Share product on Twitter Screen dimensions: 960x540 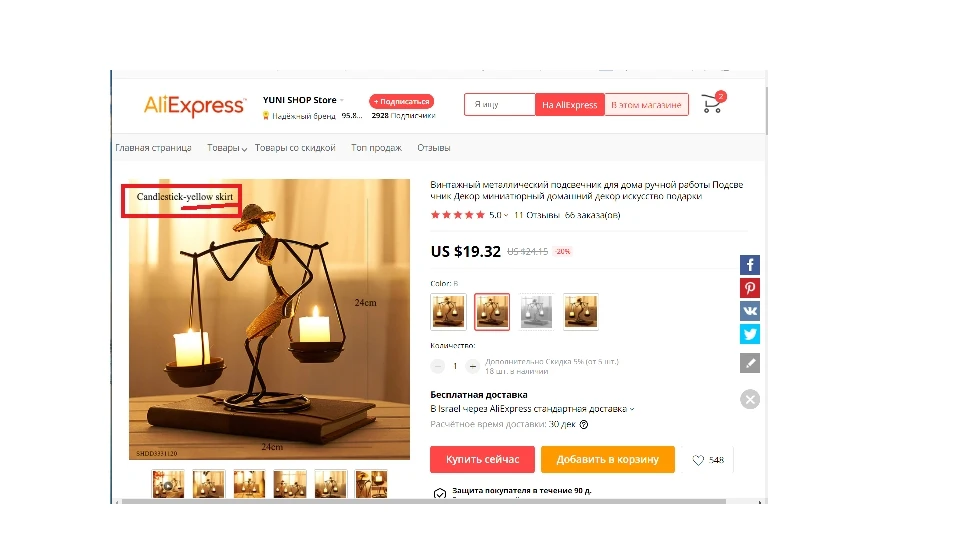tap(750, 334)
